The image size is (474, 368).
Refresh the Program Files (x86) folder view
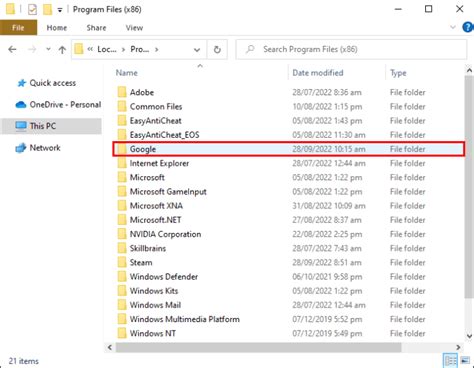tap(217, 50)
